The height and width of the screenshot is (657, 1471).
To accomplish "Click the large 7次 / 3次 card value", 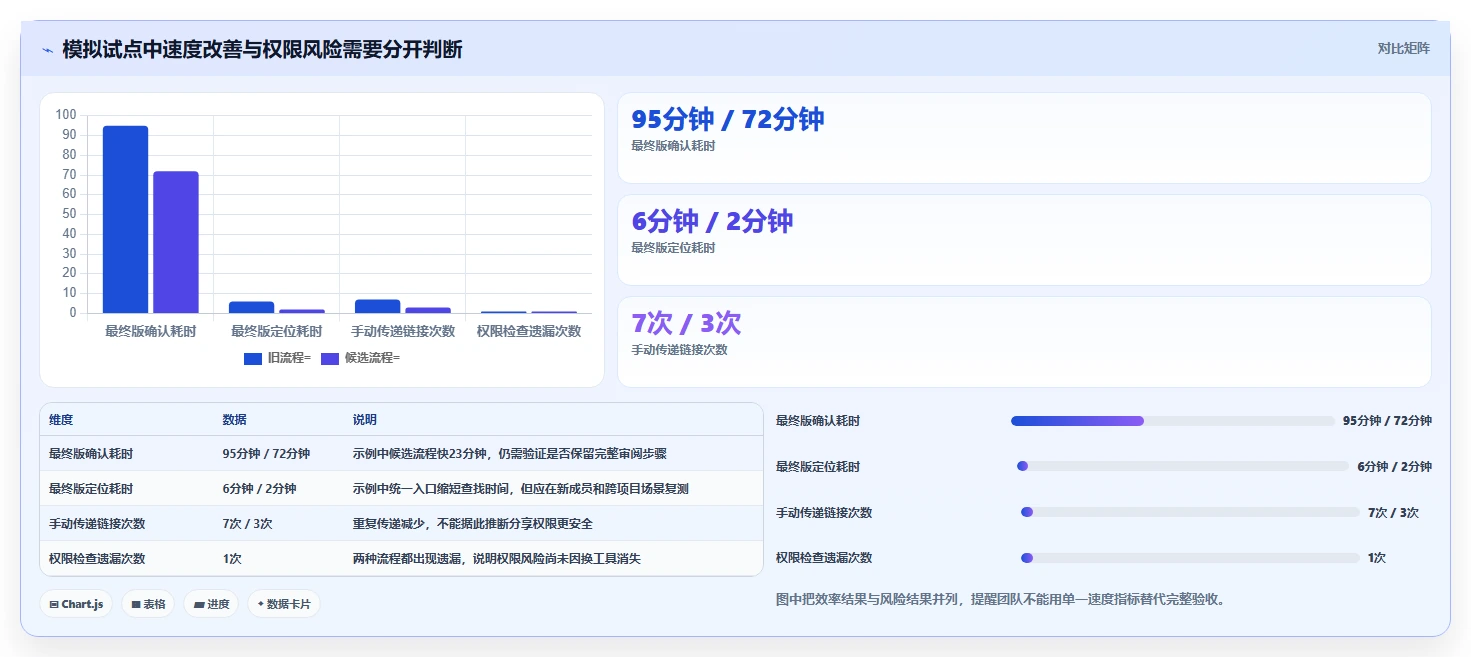I will point(686,323).
